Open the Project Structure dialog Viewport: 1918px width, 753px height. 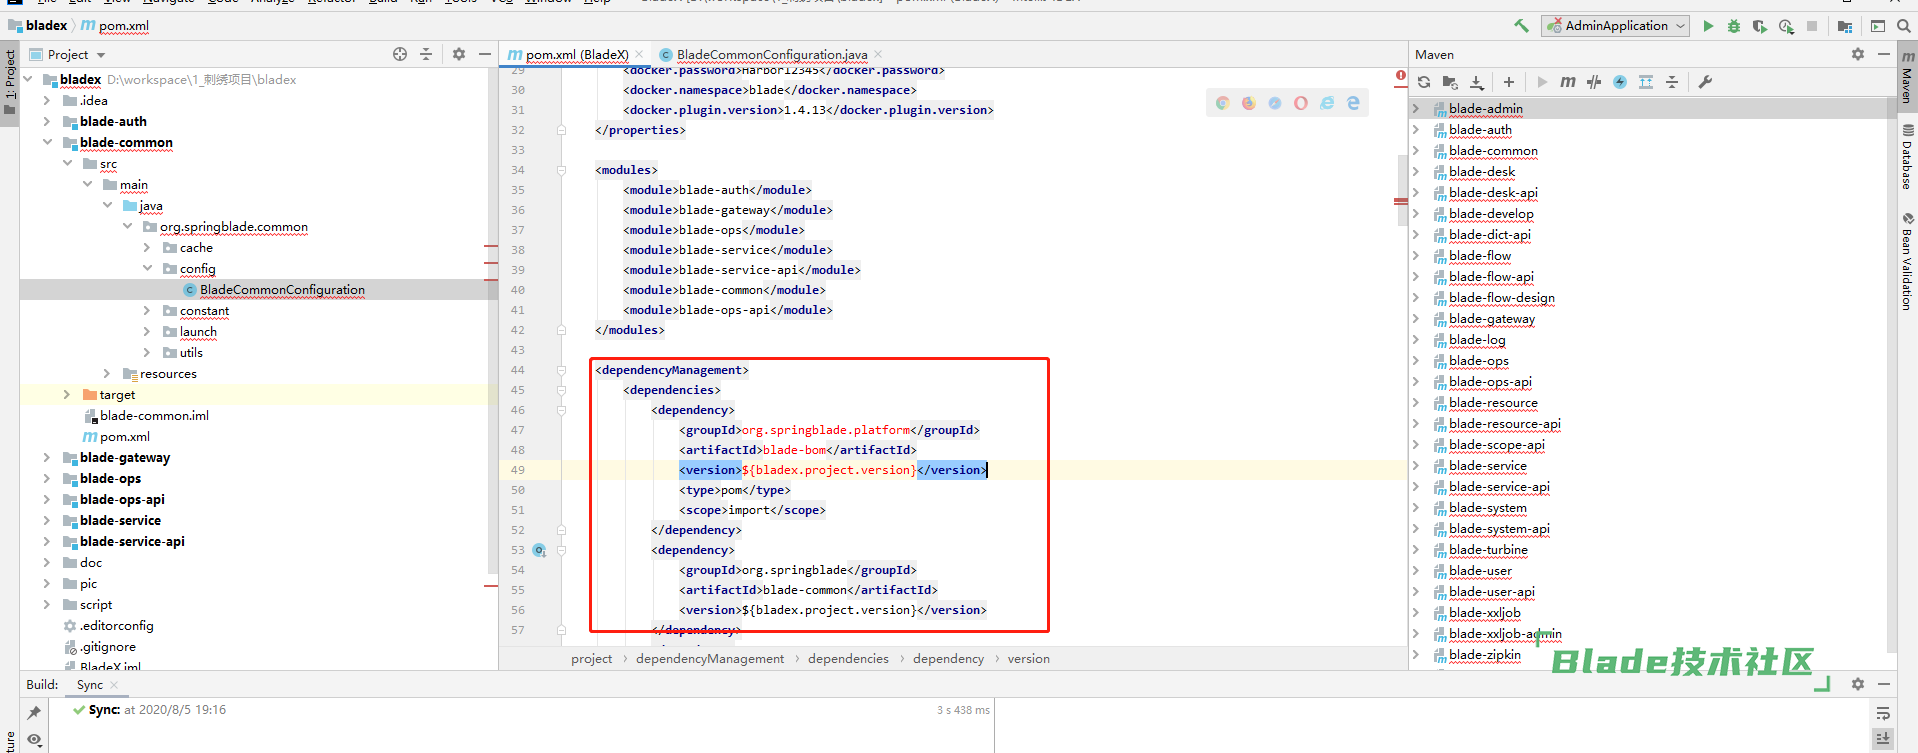point(1845,26)
